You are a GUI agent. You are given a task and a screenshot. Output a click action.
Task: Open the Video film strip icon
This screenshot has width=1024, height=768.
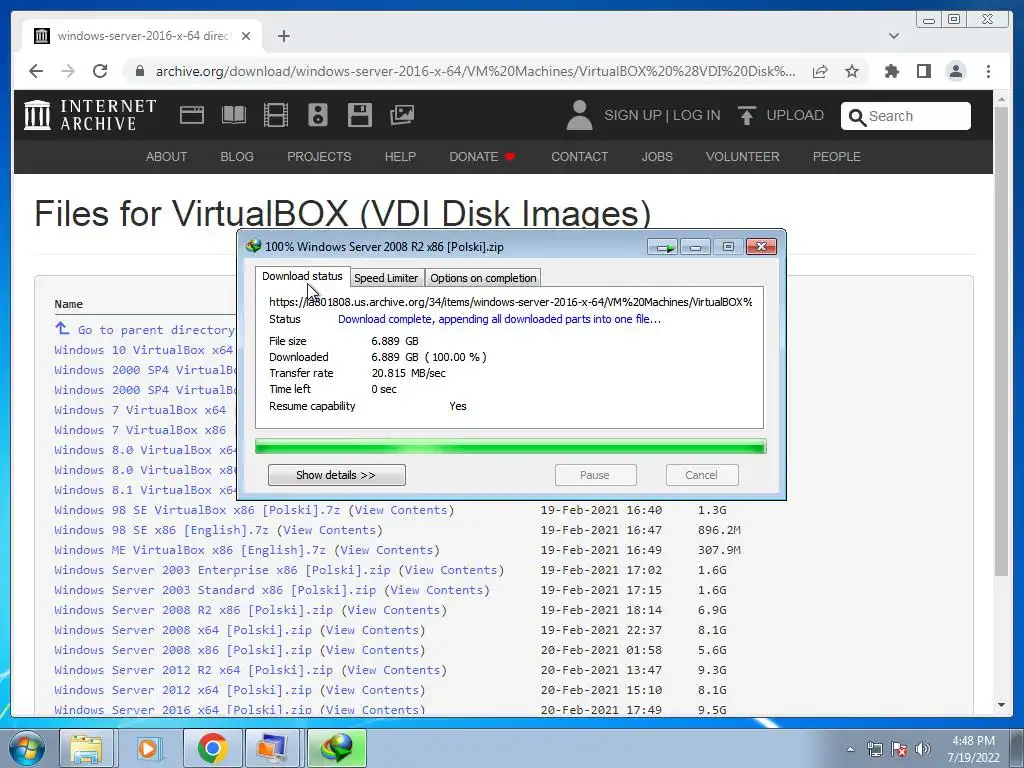point(276,115)
